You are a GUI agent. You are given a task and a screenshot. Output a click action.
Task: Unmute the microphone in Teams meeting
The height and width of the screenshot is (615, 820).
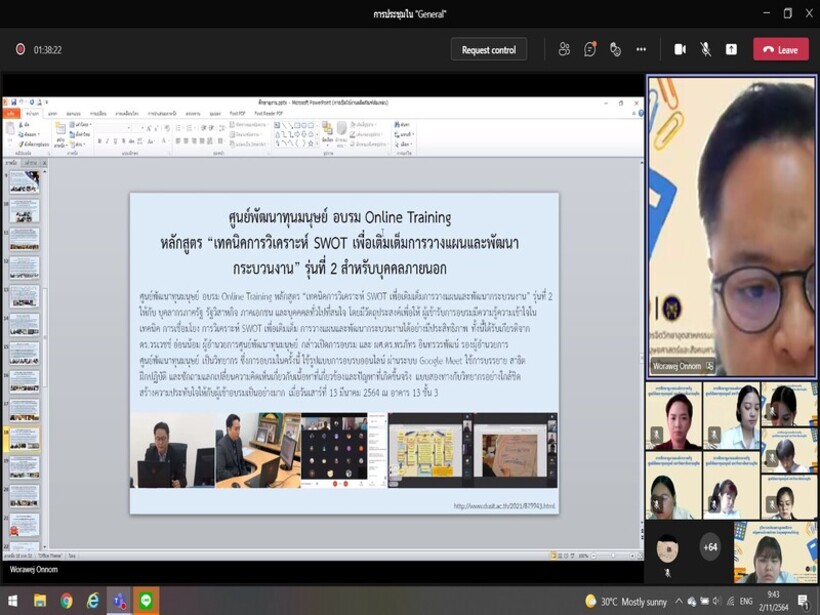coord(705,50)
